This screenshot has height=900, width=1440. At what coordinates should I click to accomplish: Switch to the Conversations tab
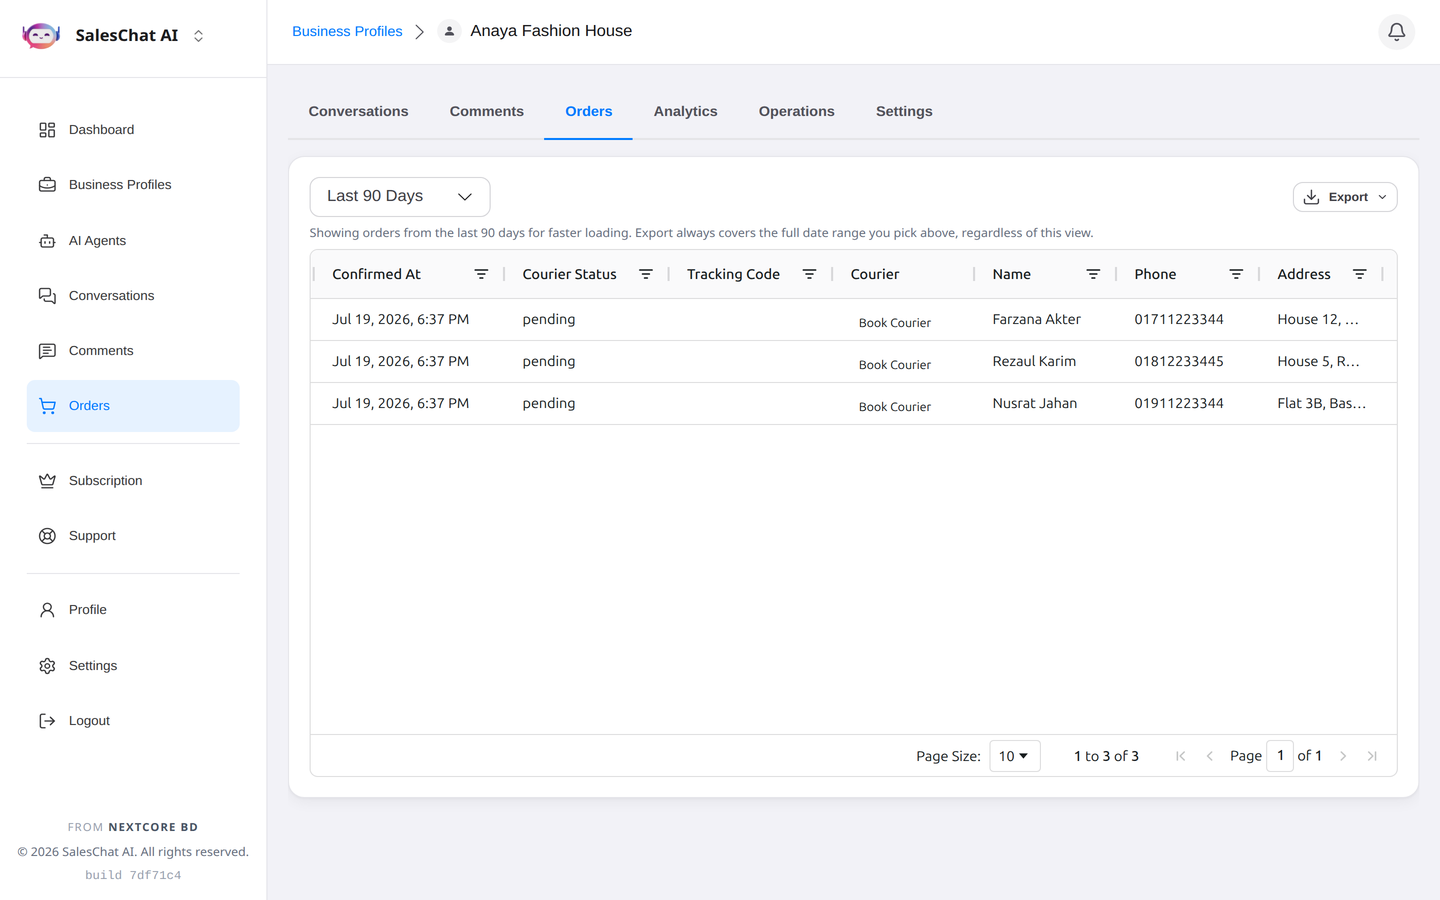pyautogui.click(x=358, y=112)
